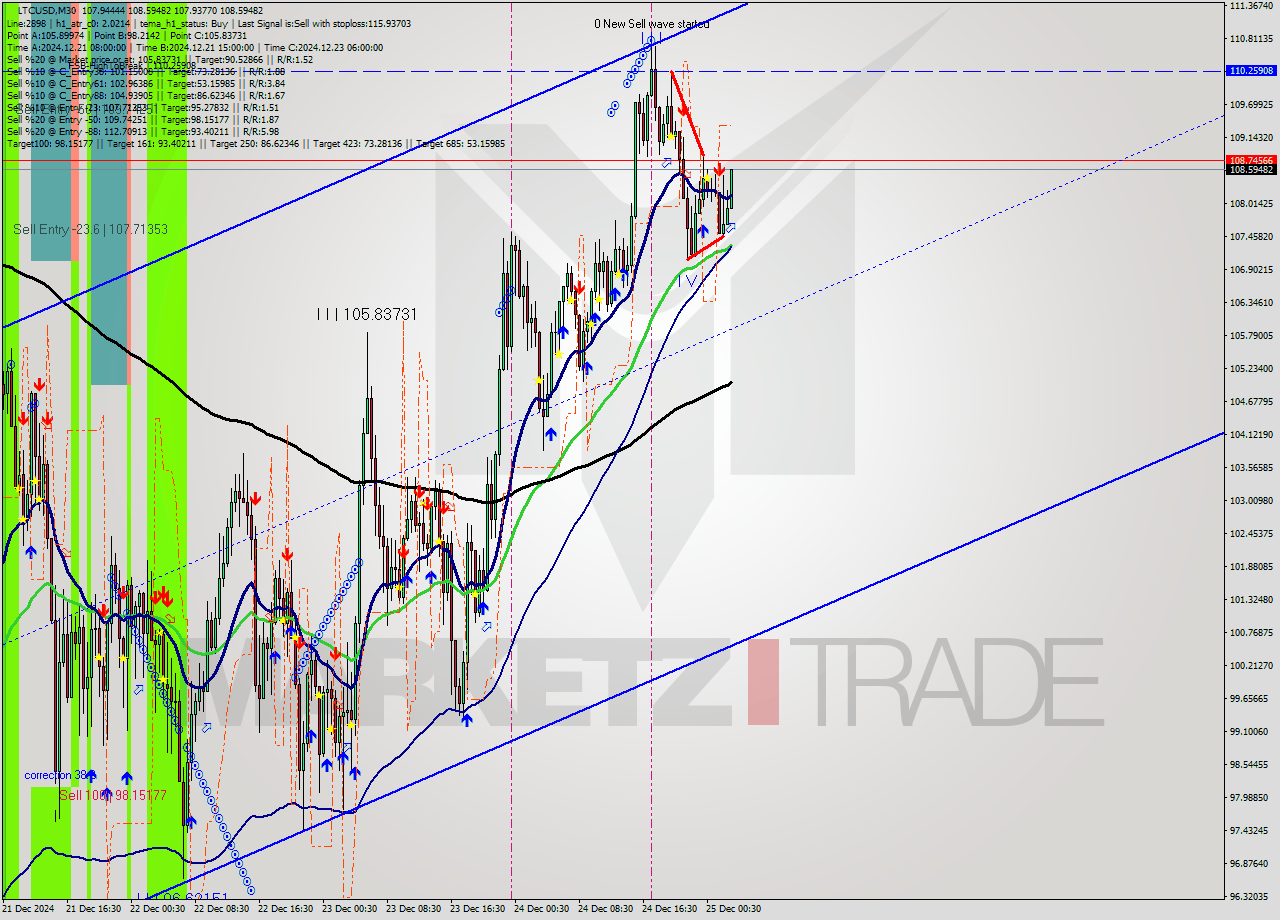Click the 'I I I 105.83731' annotation
1280x920 pixels.
(x=366, y=314)
